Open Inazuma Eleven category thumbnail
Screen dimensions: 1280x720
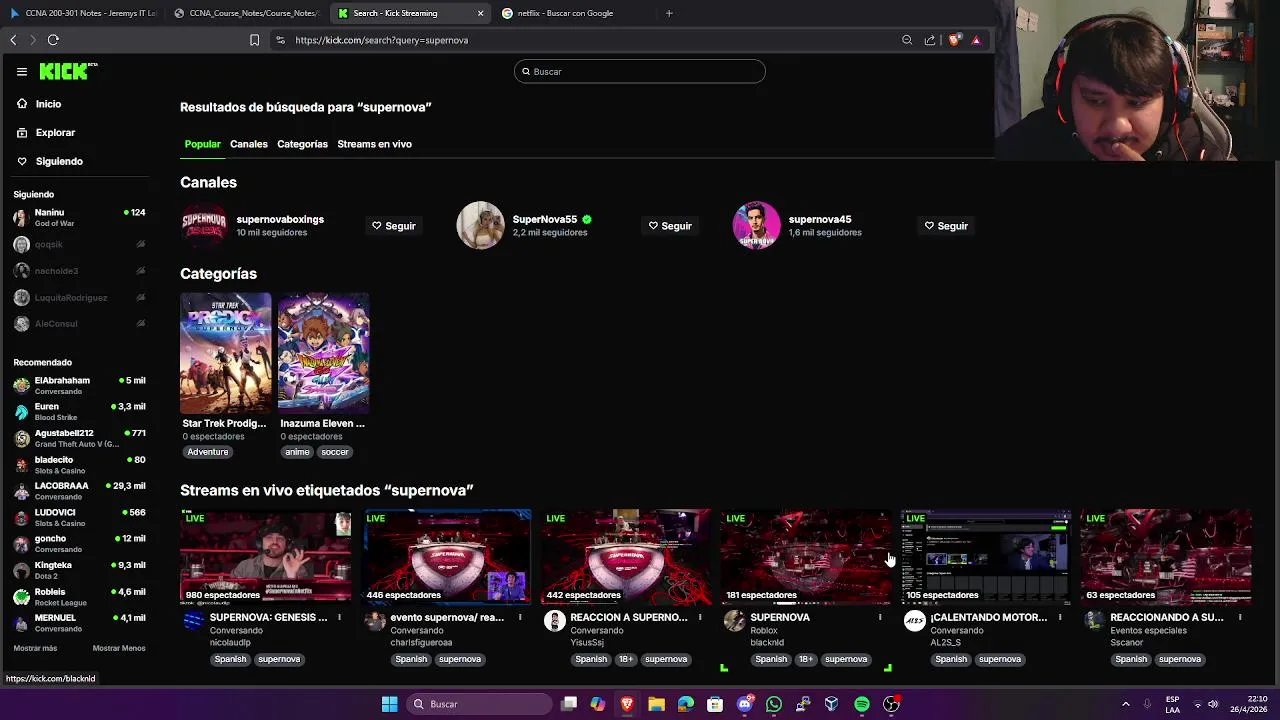[323, 353]
